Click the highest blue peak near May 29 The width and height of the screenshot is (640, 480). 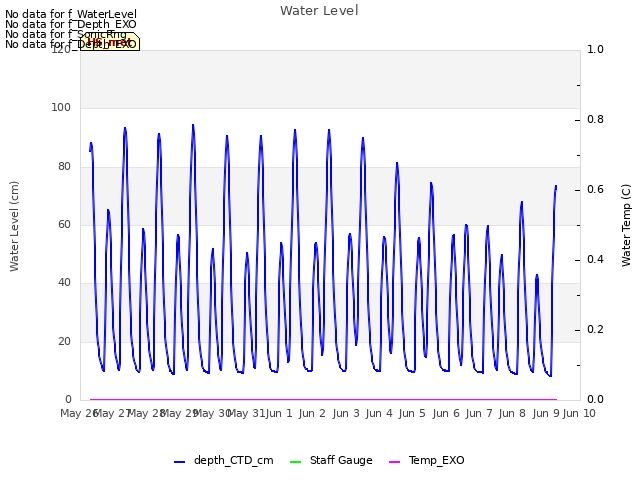193,125
